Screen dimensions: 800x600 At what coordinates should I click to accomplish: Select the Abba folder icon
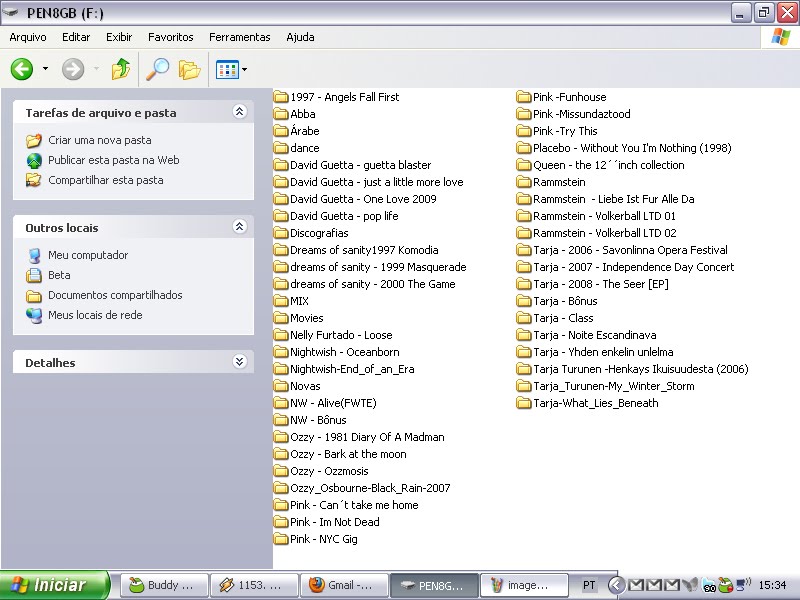(x=281, y=114)
